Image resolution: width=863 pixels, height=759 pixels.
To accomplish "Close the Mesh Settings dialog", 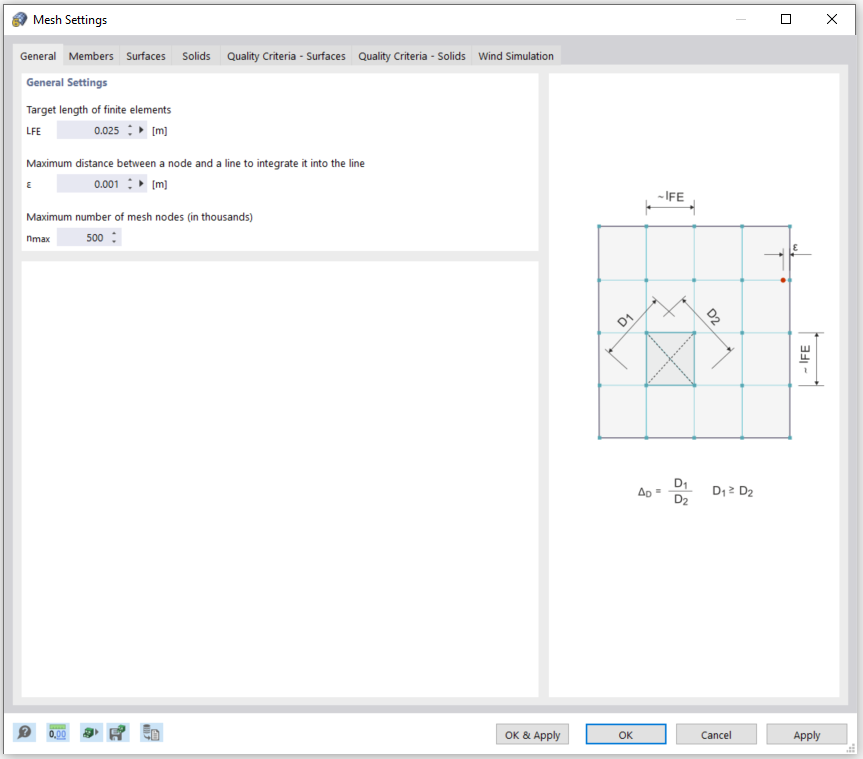I will pyautogui.click(x=832, y=19).
